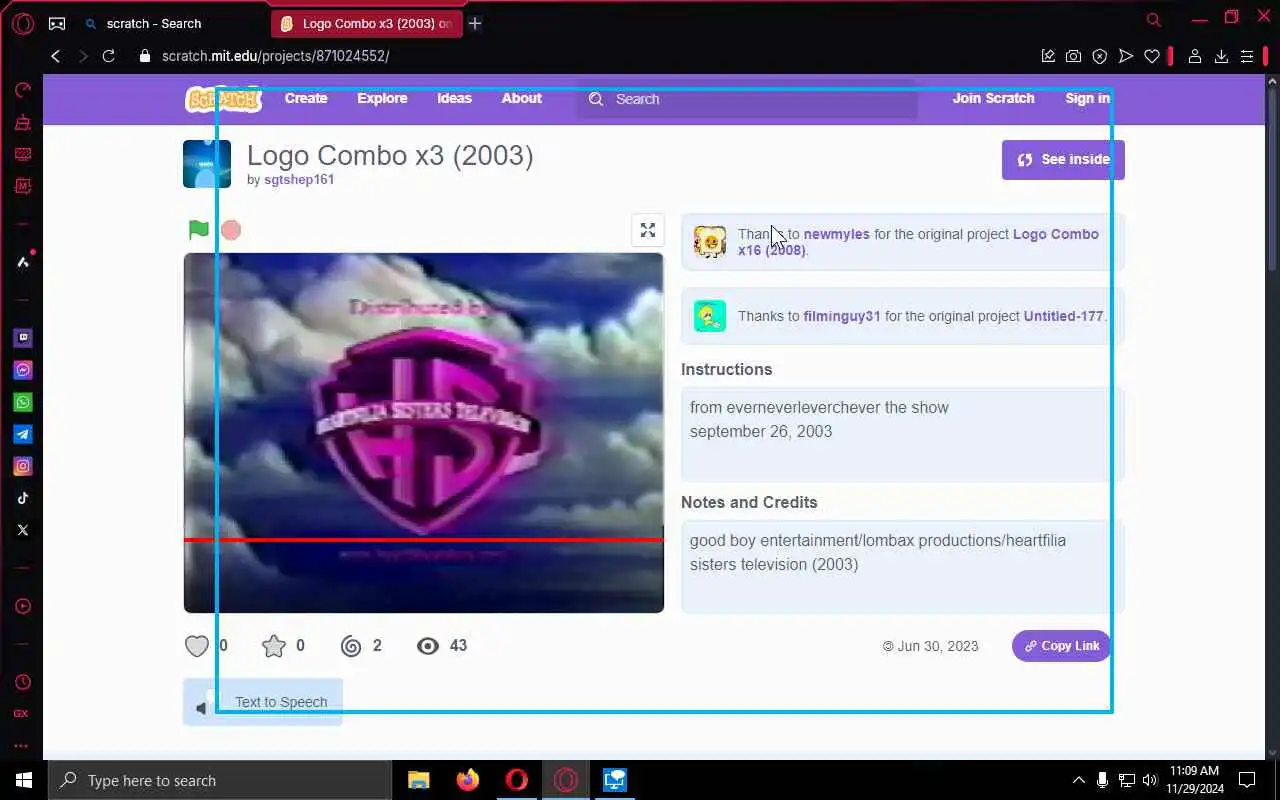Focus the Scratch search field
The height and width of the screenshot is (800, 1280).
[x=747, y=99]
